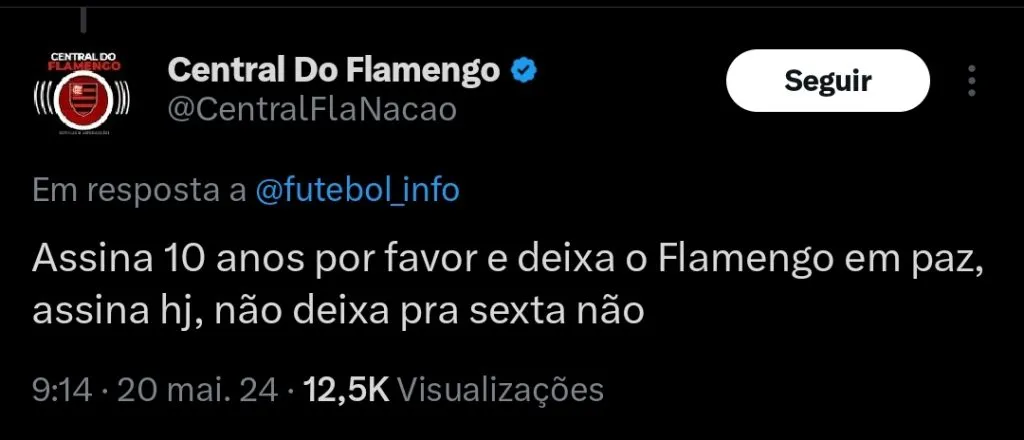The width and height of the screenshot is (1024, 440).
Task: Click the thread connector line above avatar
Action: pyautogui.click(x=84, y=20)
